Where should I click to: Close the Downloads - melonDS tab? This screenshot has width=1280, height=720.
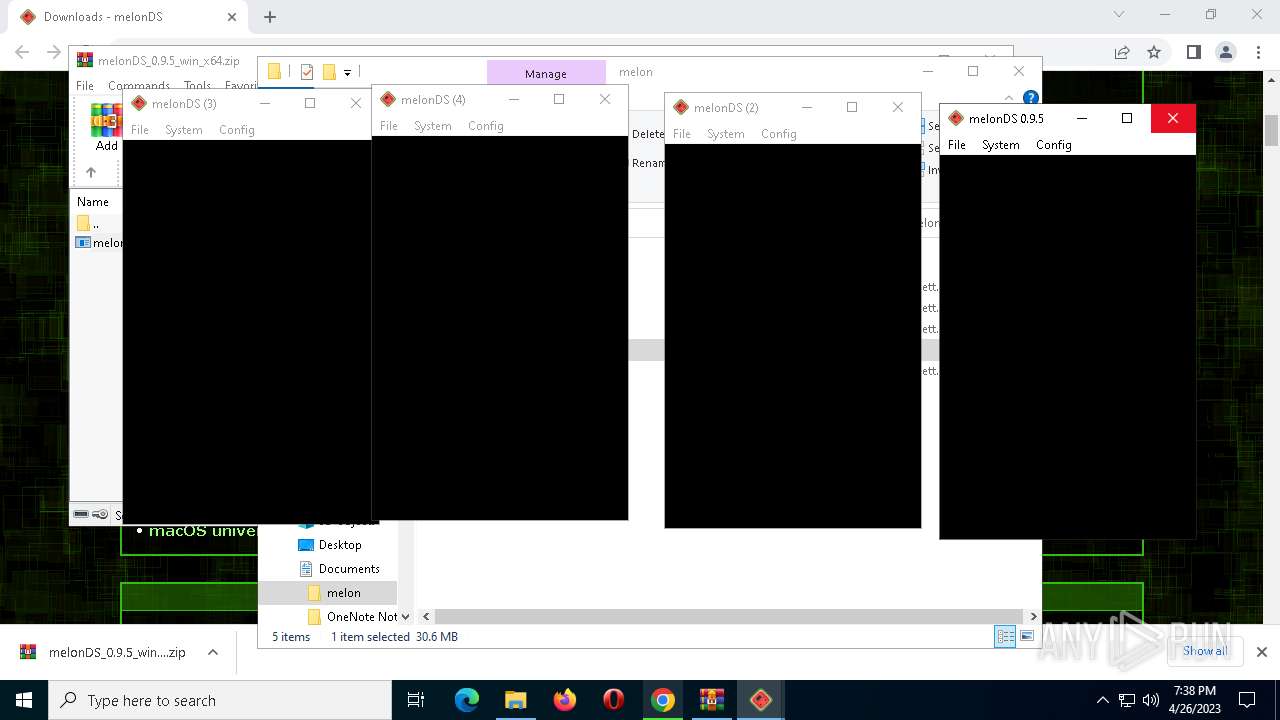[232, 17]
